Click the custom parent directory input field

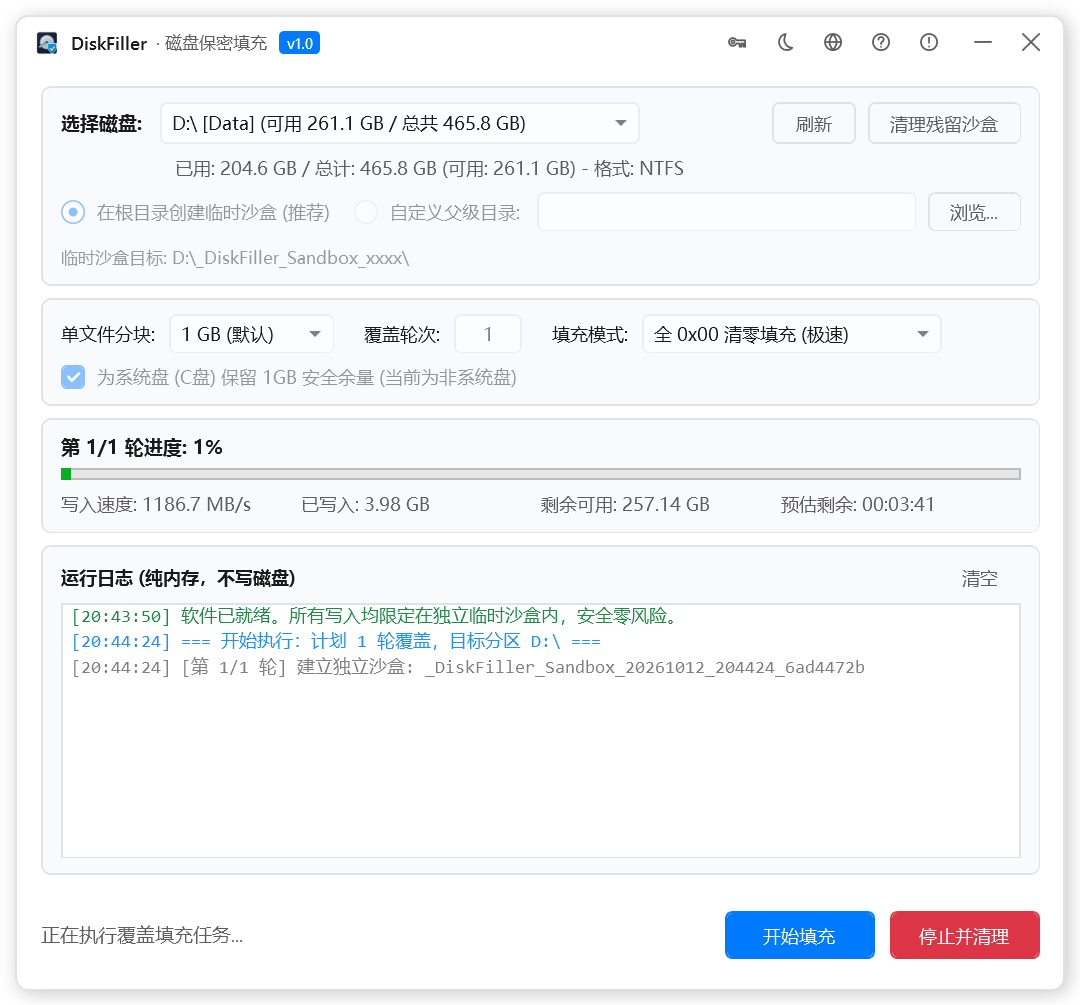pyautogui.click(x=726, y=212)
